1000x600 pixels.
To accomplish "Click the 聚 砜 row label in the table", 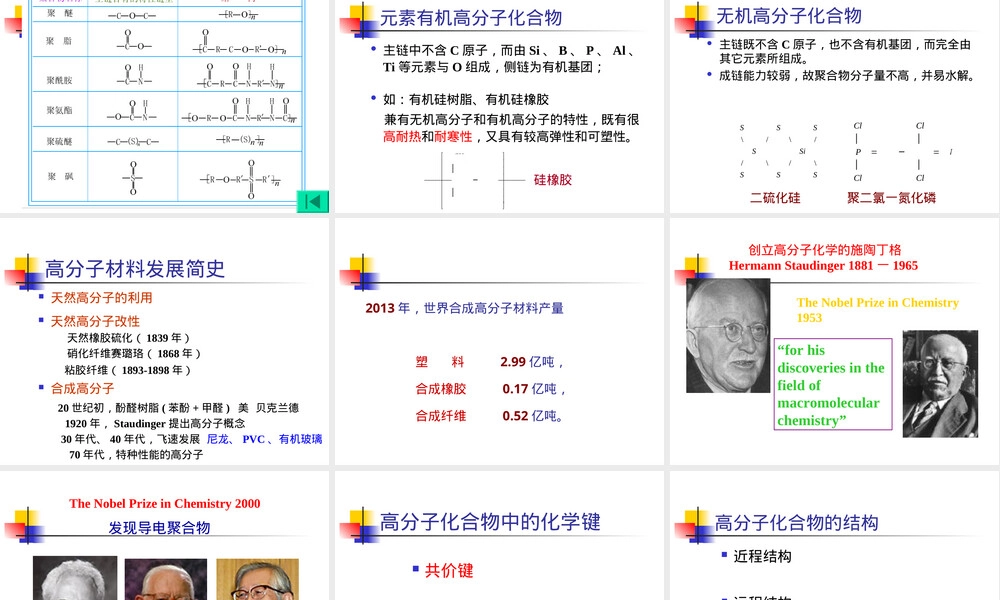I will tap(59, 177).
